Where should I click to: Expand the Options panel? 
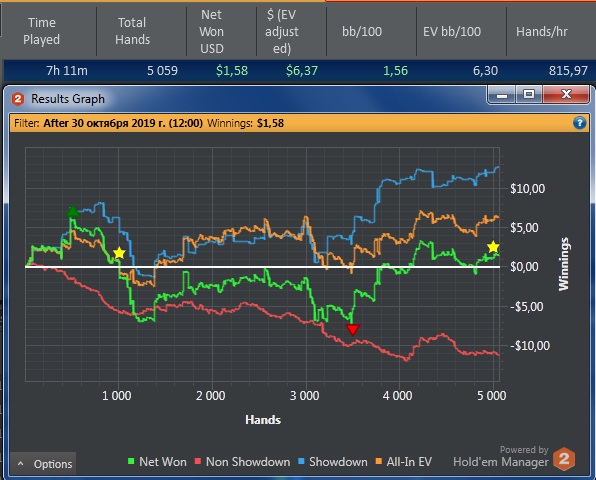point(43,464)
